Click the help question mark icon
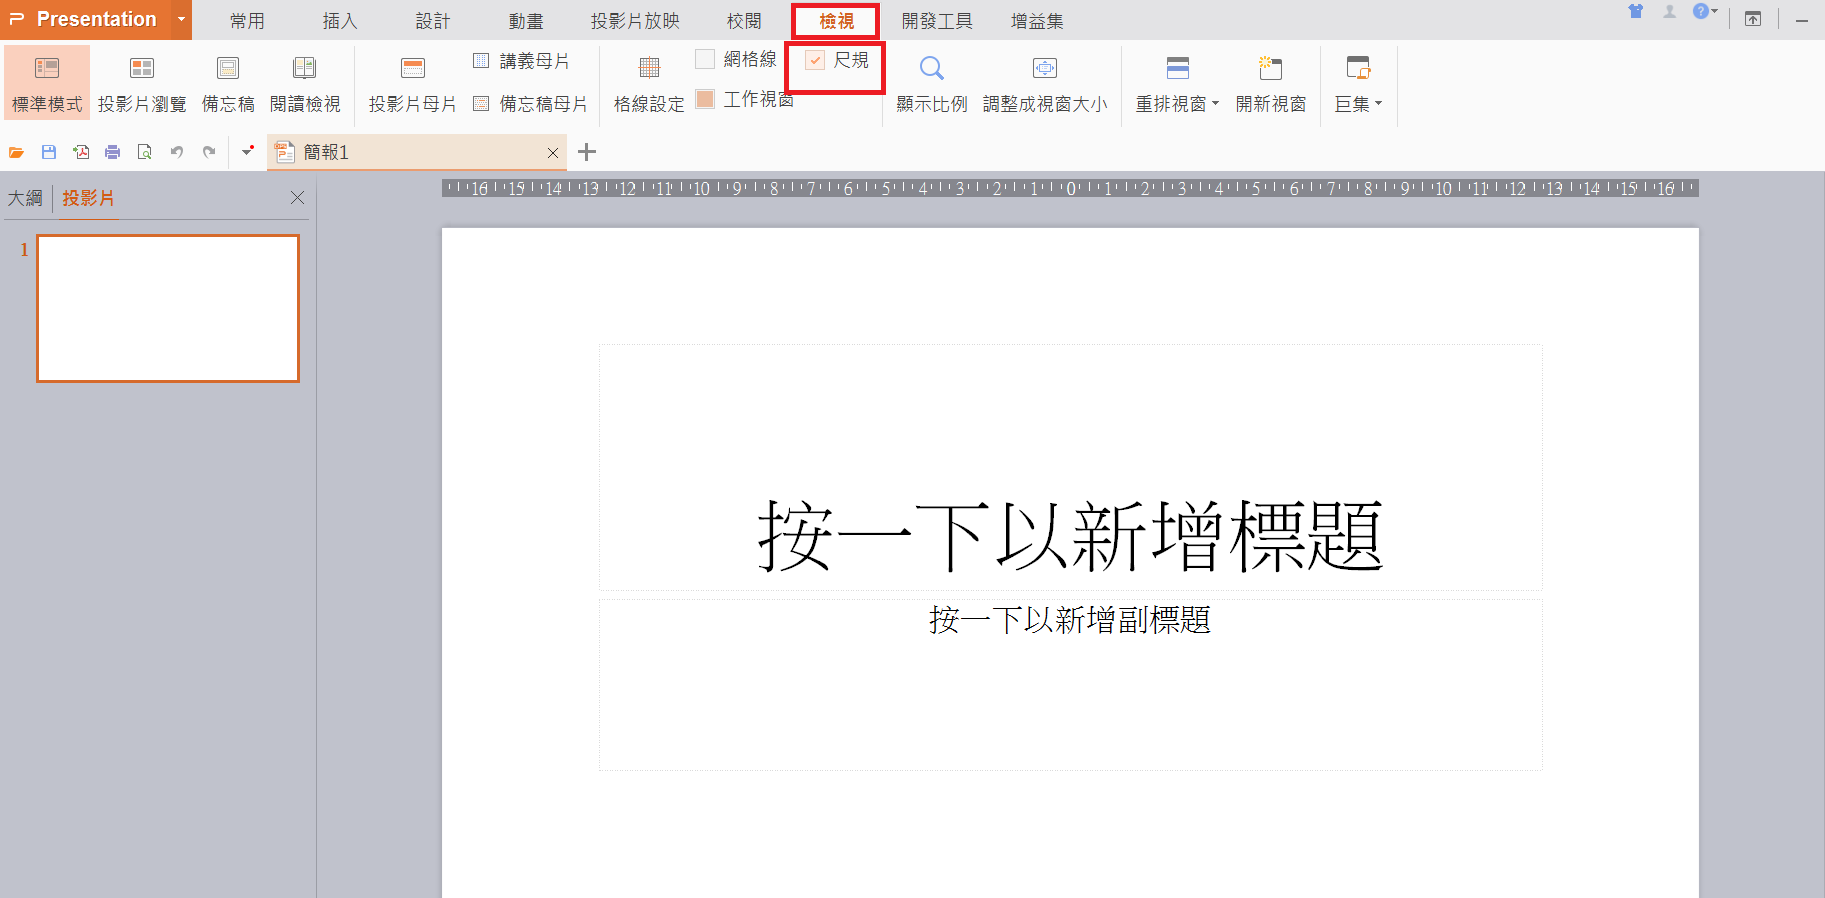1825x898 pixels. 1700,12
